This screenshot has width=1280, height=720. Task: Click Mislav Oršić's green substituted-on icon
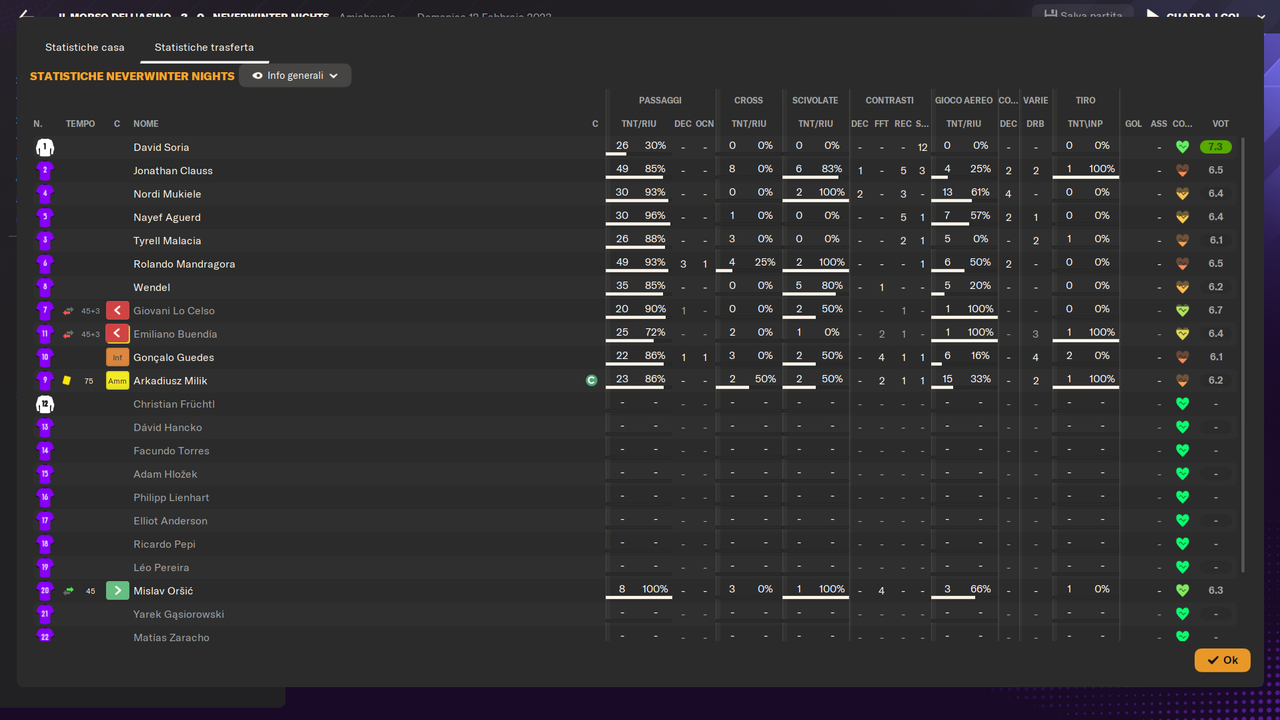tap(117, 591)
